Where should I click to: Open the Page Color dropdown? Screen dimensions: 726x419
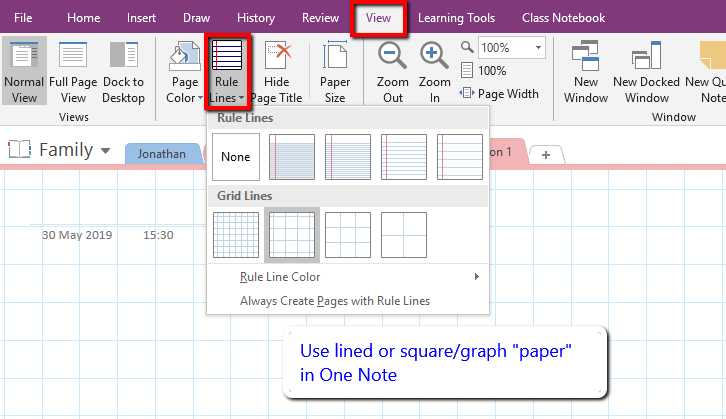[185, 71]
